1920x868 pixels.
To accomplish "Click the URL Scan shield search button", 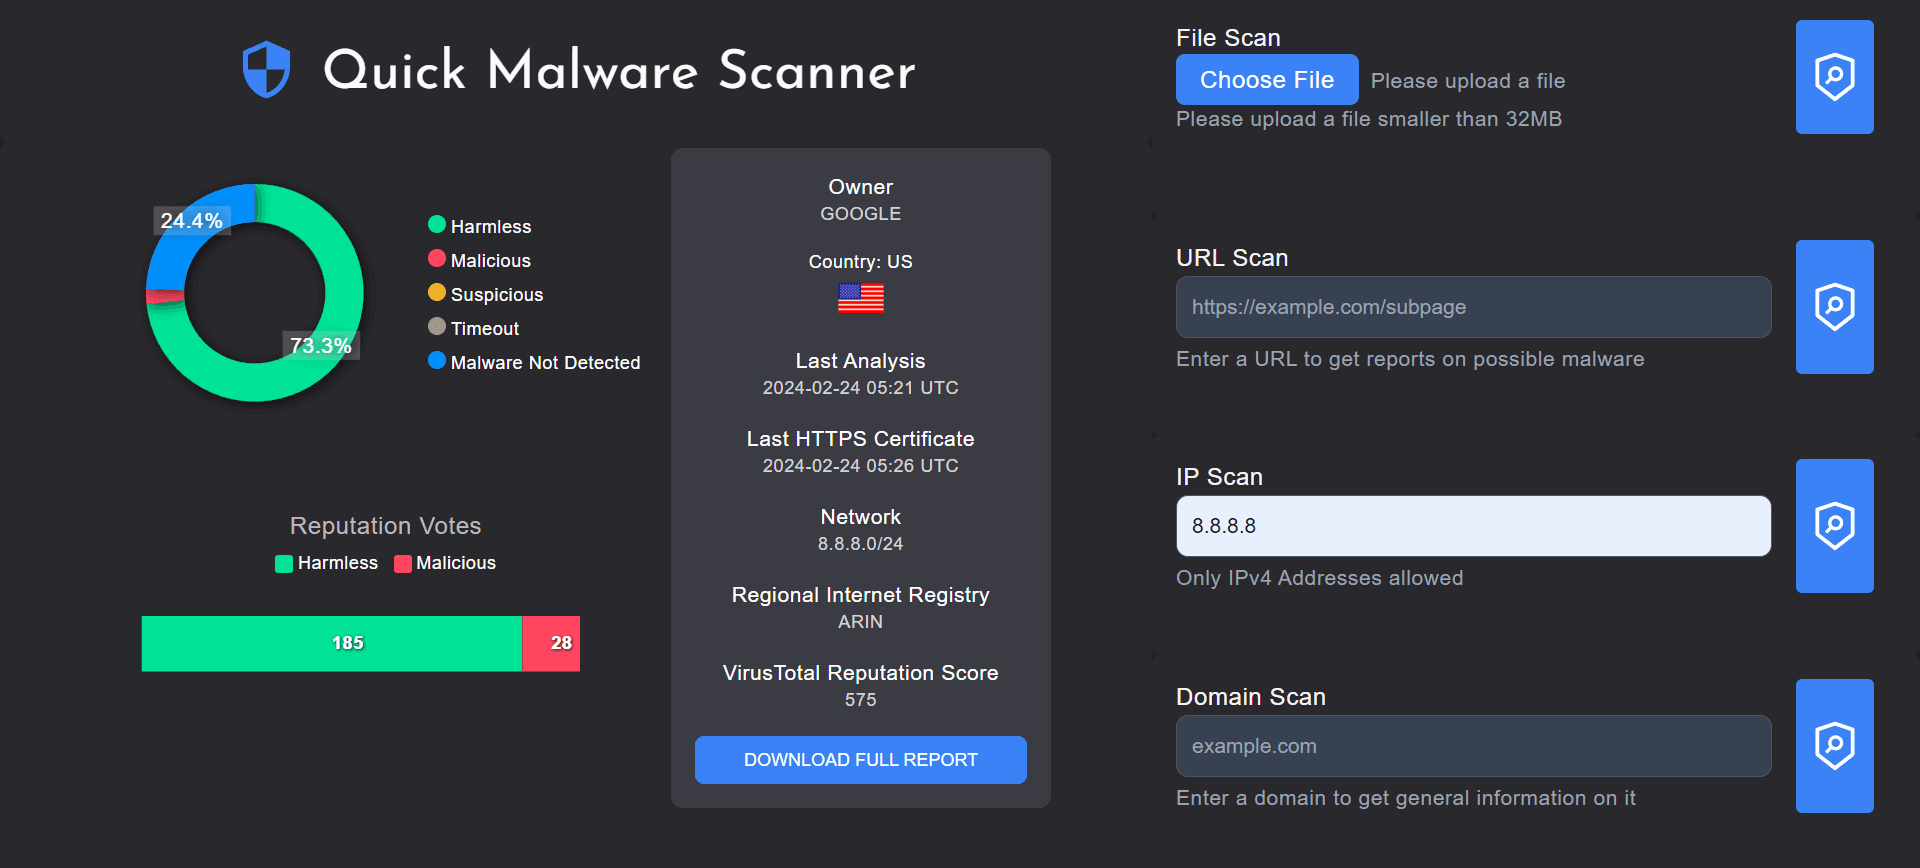I will (1834, 307).
